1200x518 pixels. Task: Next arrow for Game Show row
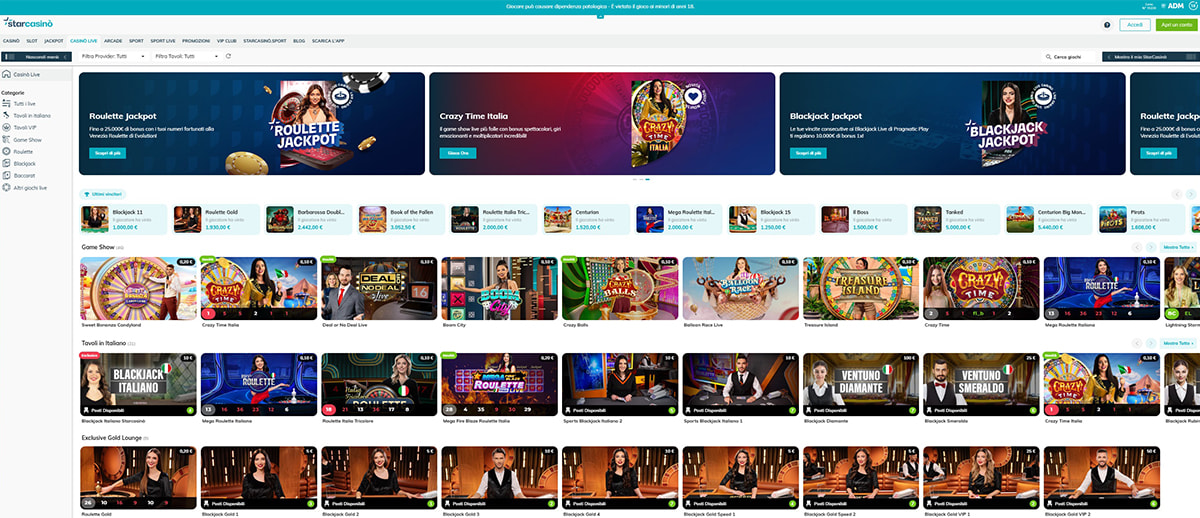click(1149, 247)
